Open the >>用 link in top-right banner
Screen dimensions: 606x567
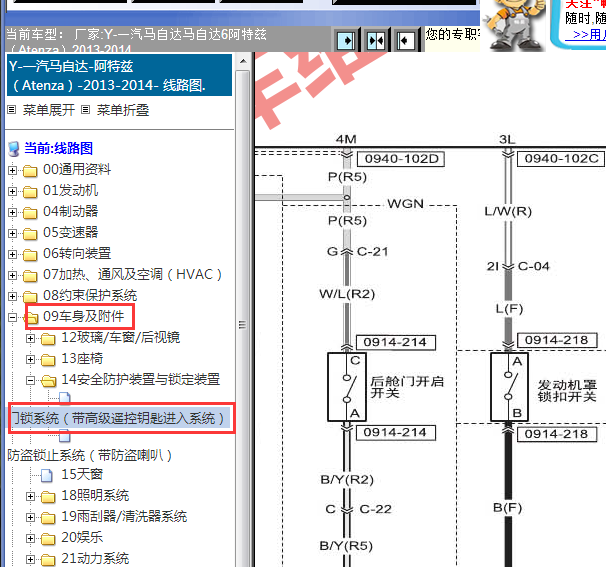point(588,35)
